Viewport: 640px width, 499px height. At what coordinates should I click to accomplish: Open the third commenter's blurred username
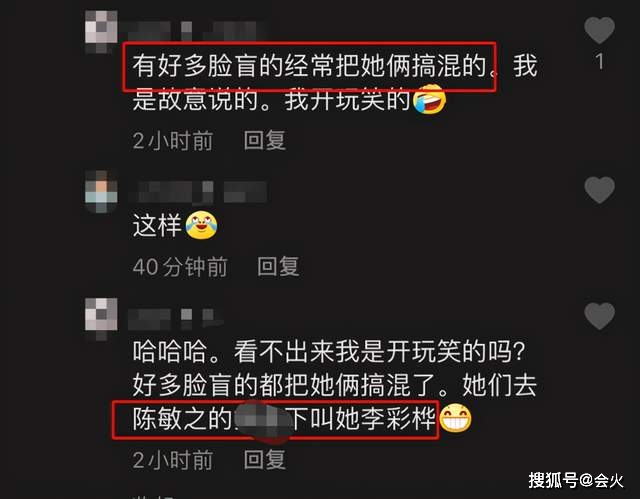[x=176, y=318]
